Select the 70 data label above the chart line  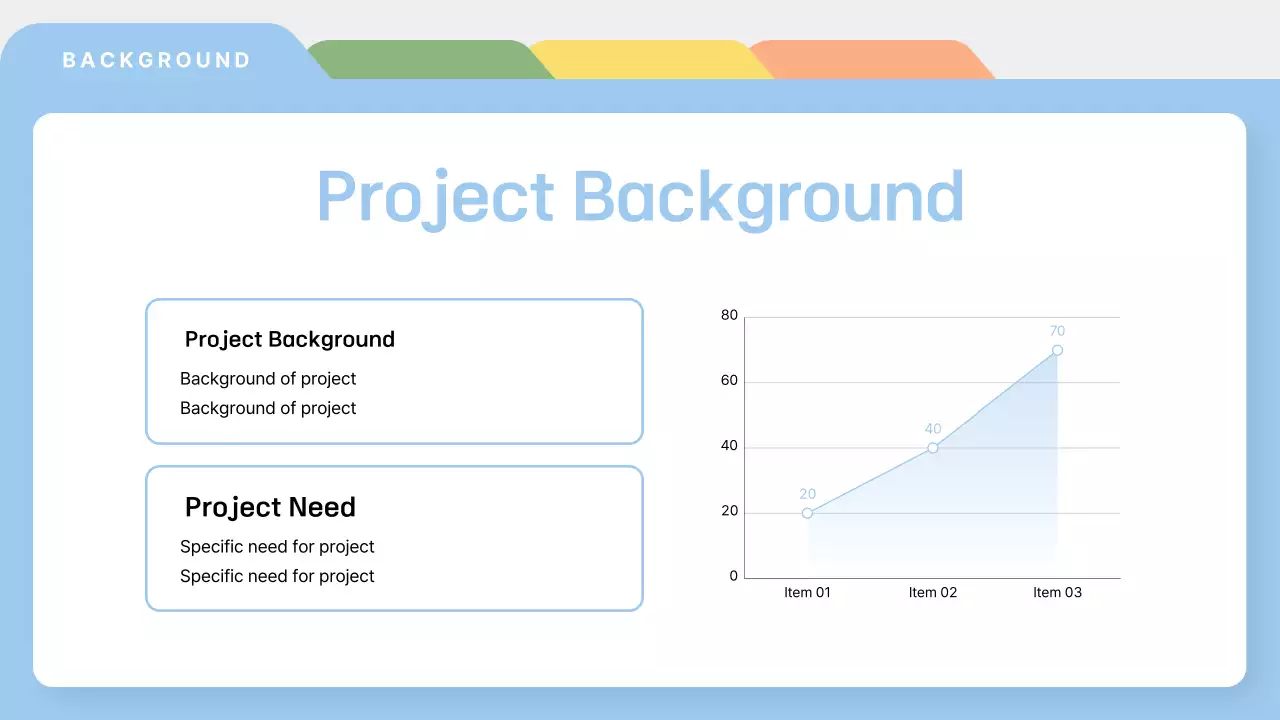coord(1057,331)
